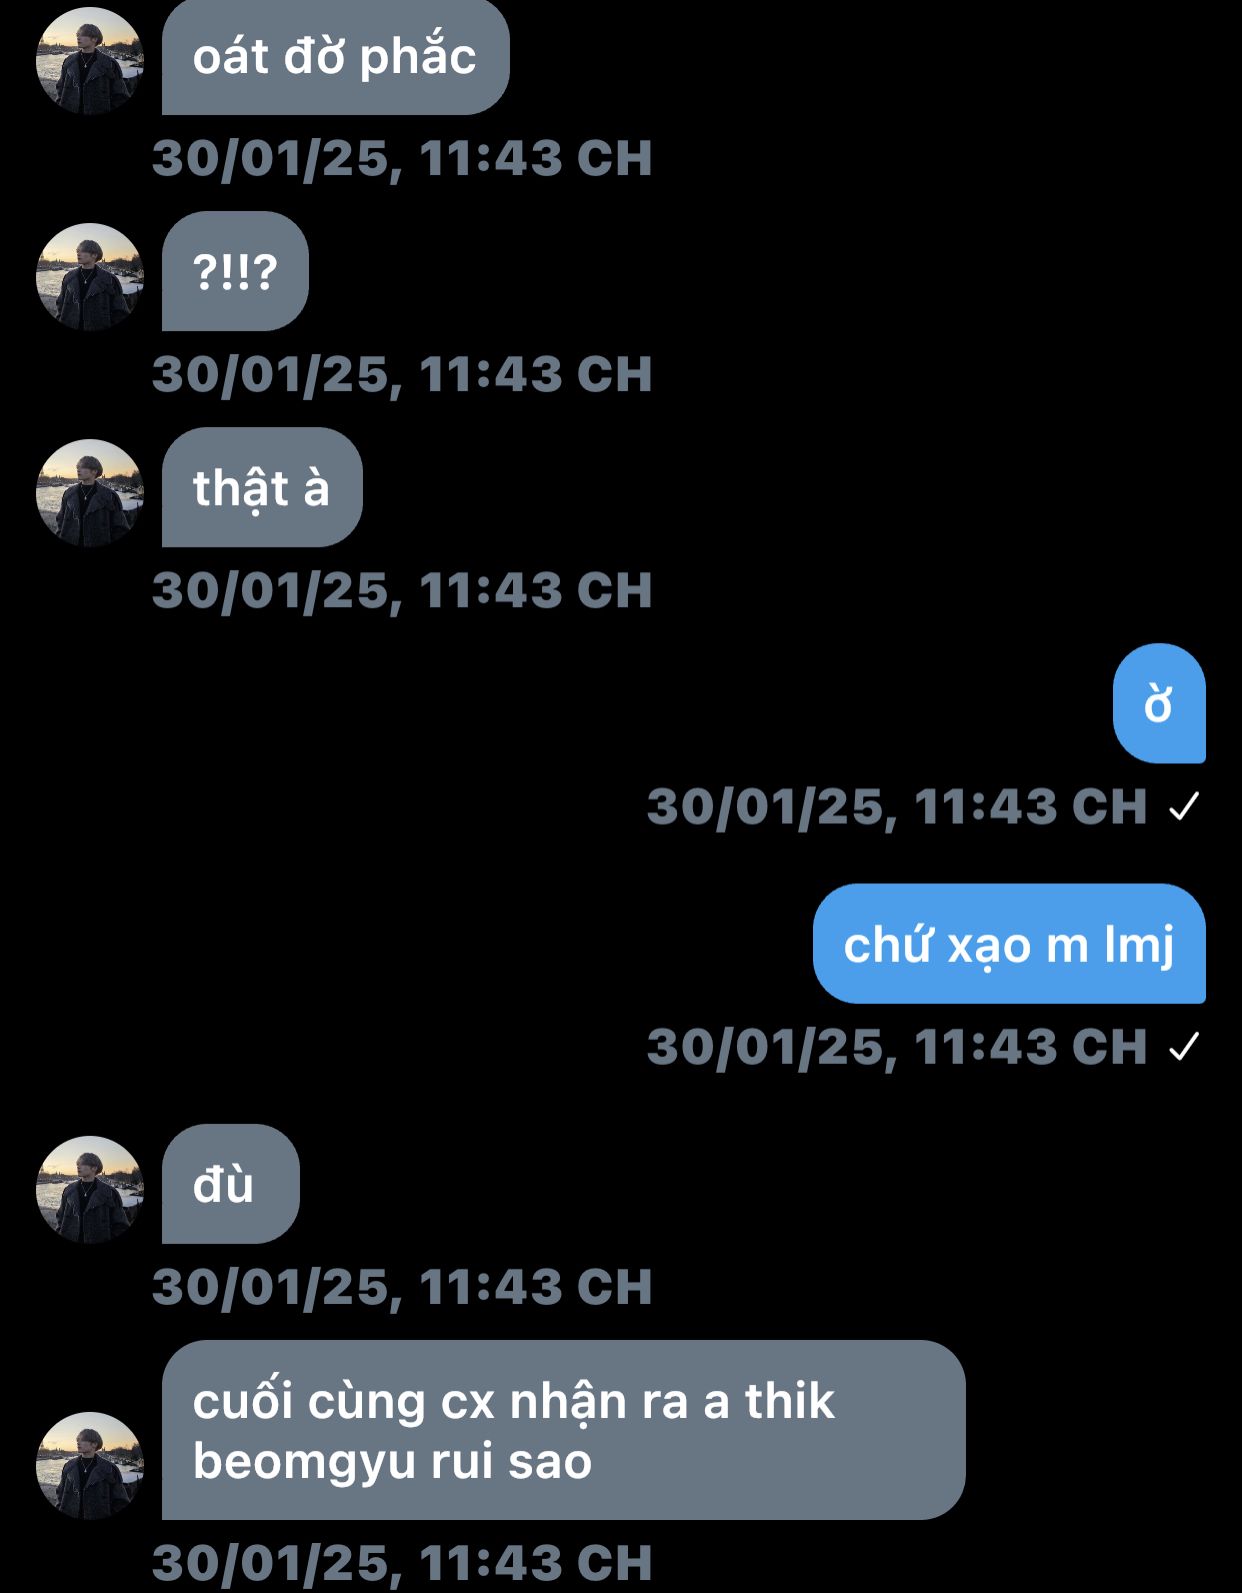
Task: Select the blue "ờ" sent bubble
Action: pyautogui.click(x=1159, y=703)
